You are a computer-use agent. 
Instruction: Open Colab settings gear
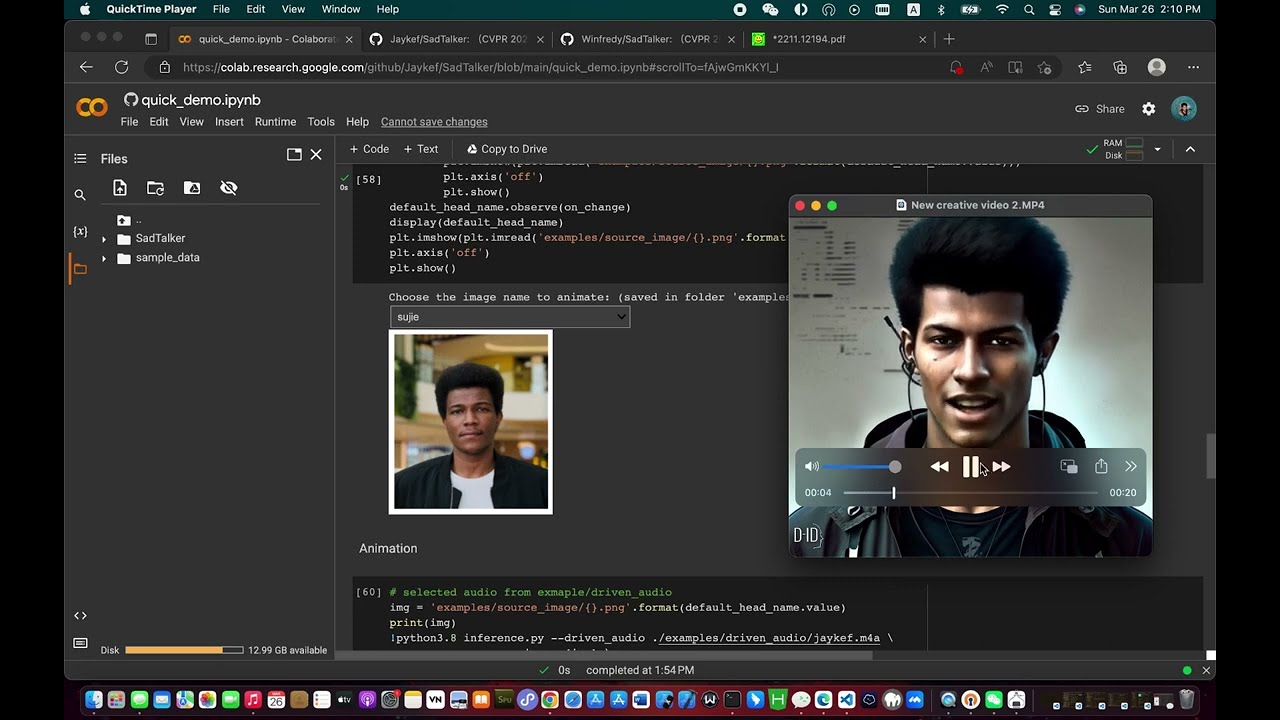click(1149, 109)
